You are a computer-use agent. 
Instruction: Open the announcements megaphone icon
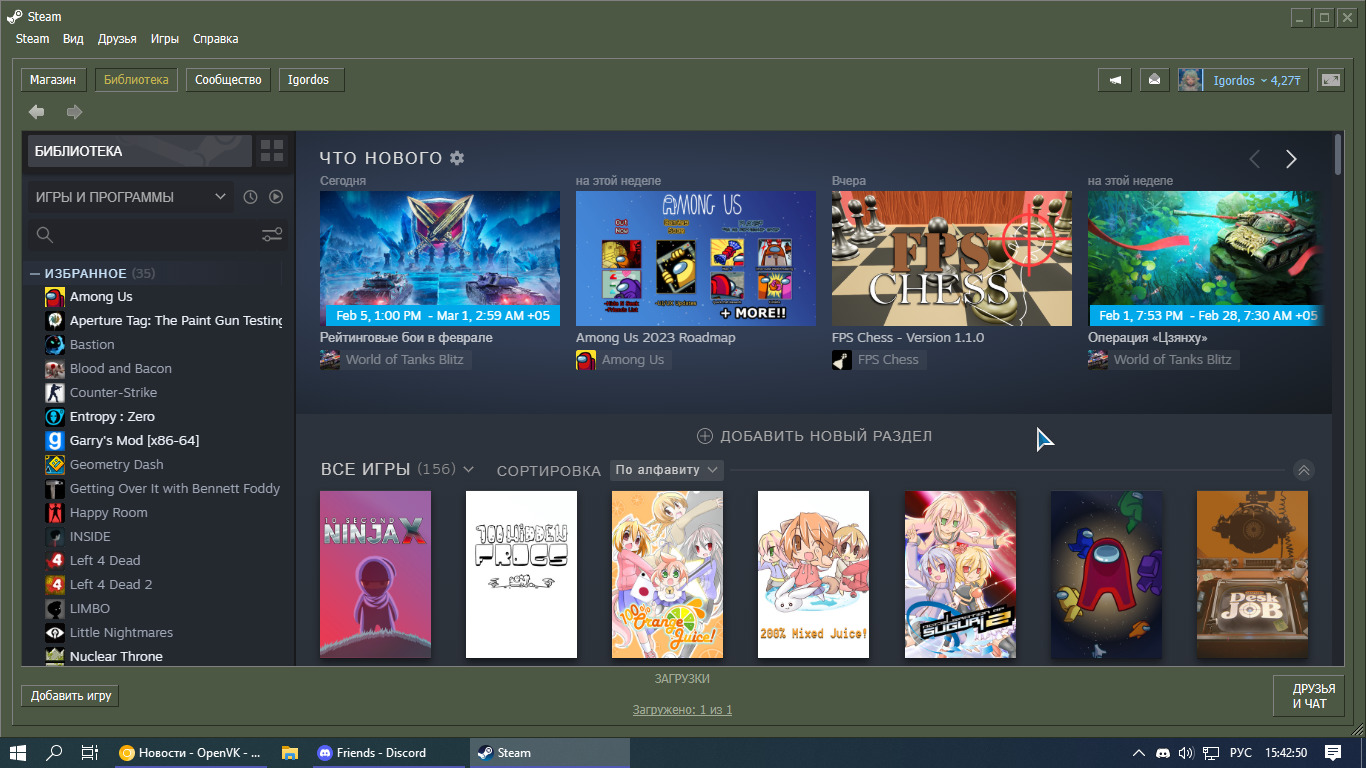pyautogui.click(x=1114, y=80)
